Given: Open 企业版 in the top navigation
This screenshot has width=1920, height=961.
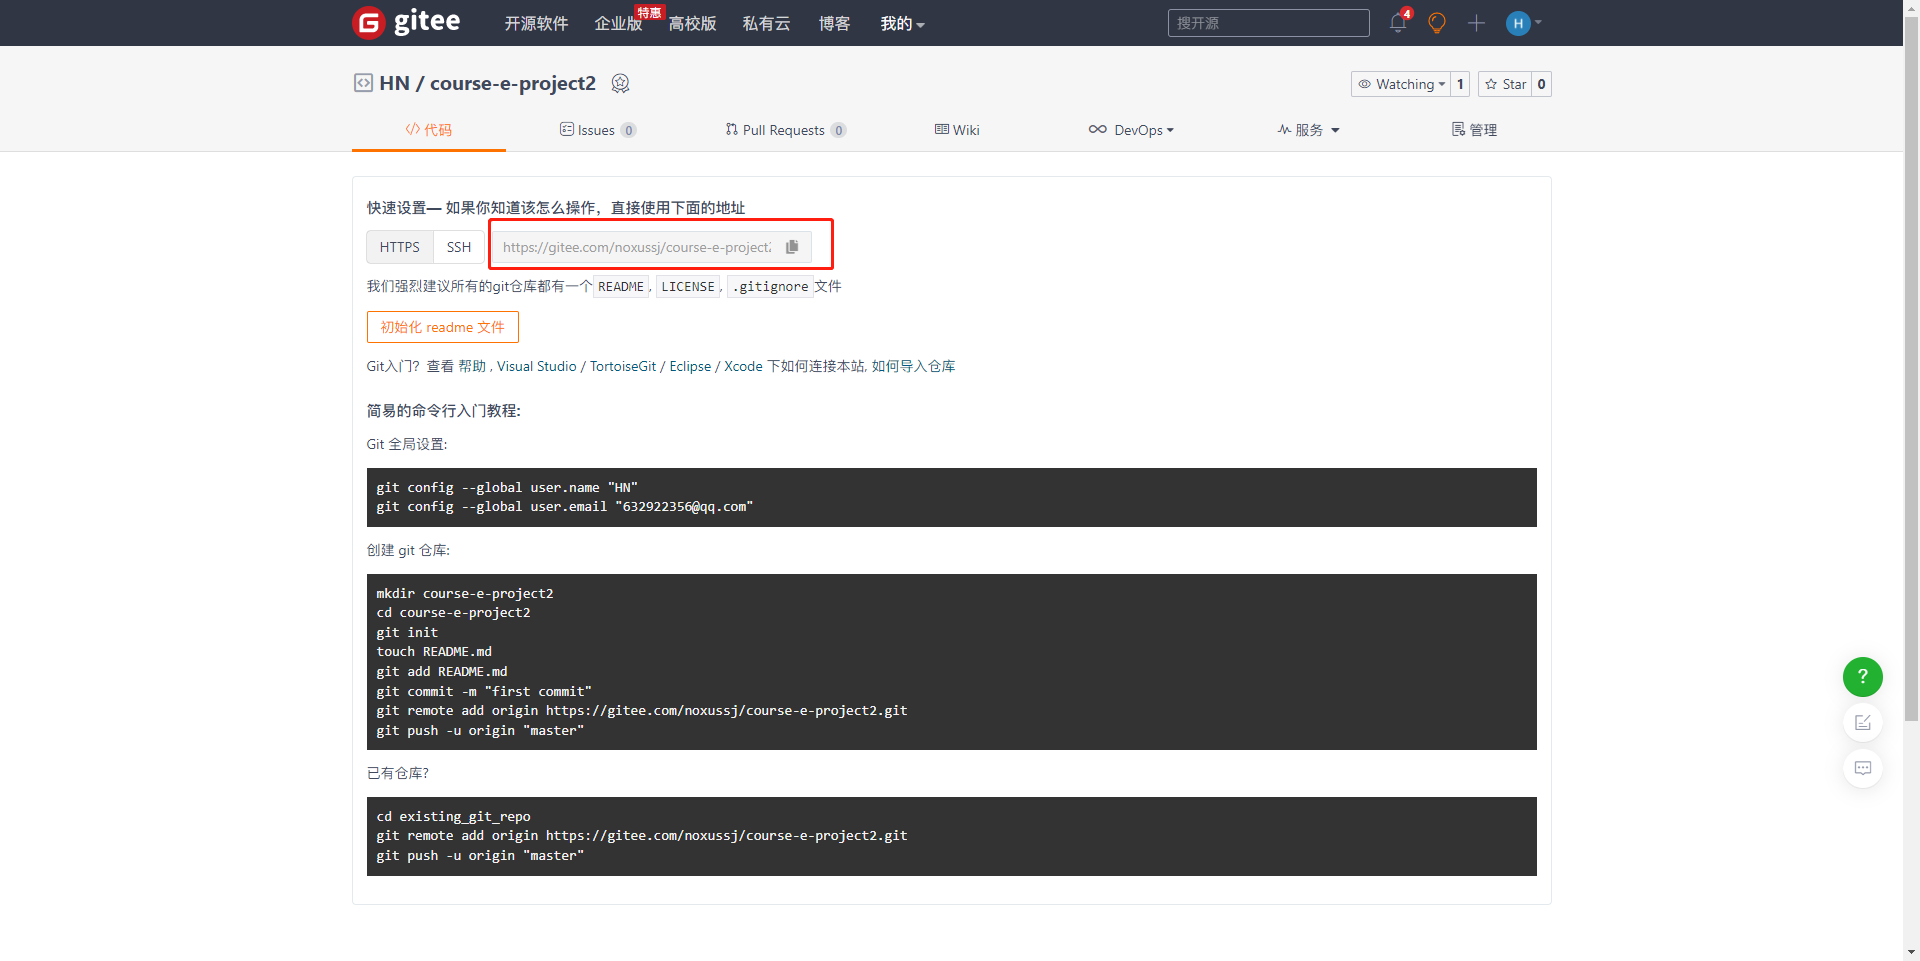Looking at the screenshot, I should 618,23.
